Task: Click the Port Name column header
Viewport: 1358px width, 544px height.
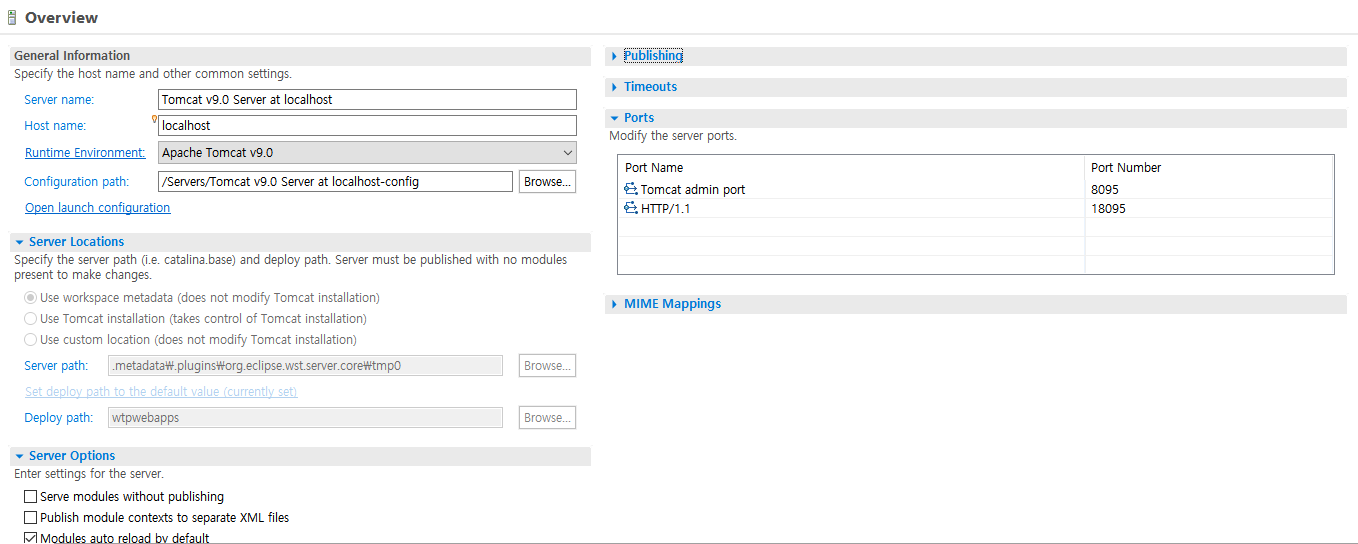Action: [x=851, y=167]
